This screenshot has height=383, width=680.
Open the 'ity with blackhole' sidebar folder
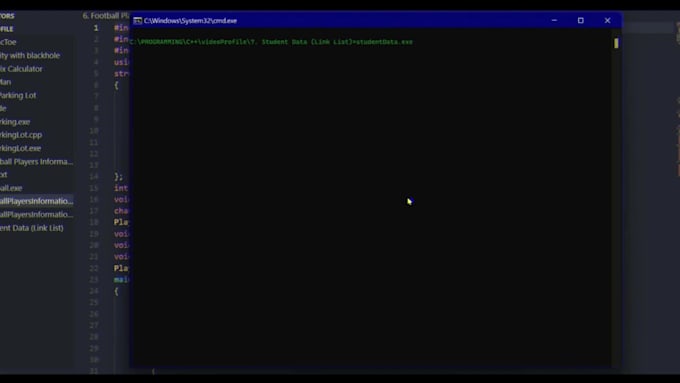coord(30,56)
